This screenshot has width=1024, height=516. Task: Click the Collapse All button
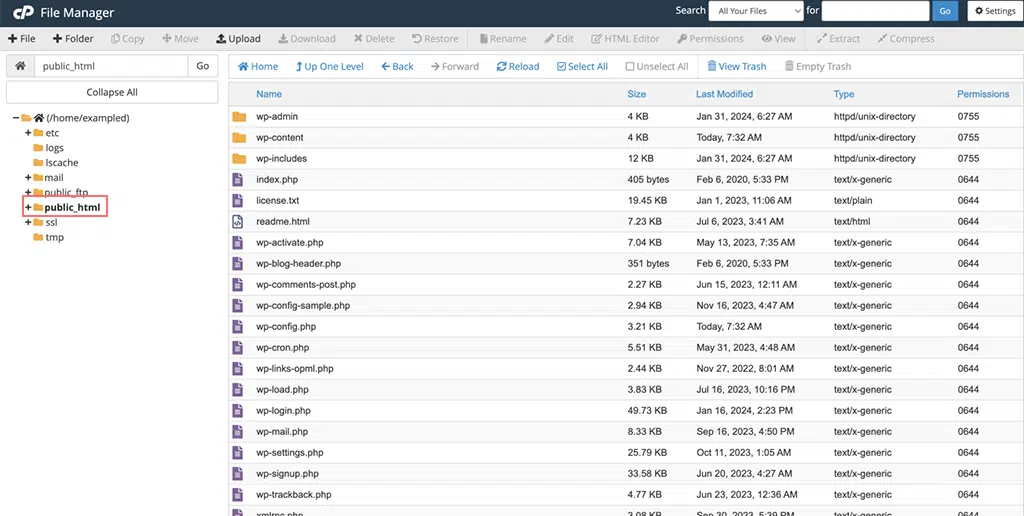click(x=112, y=92)
